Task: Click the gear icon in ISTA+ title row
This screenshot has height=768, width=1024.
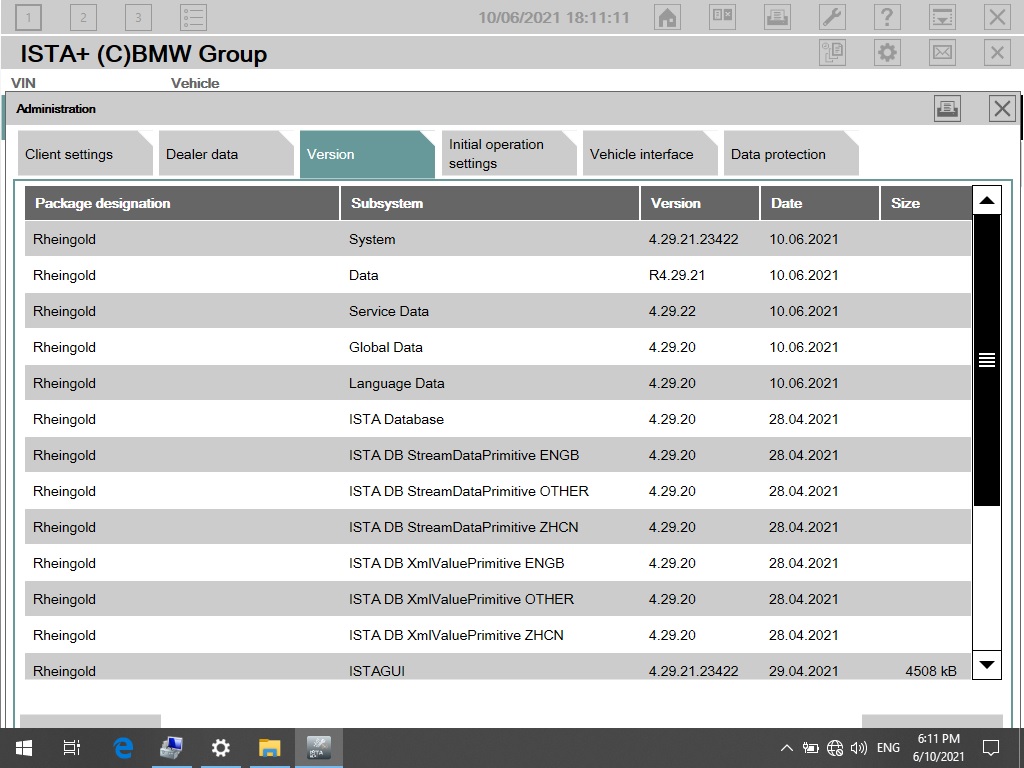Action: coord(887,52)
